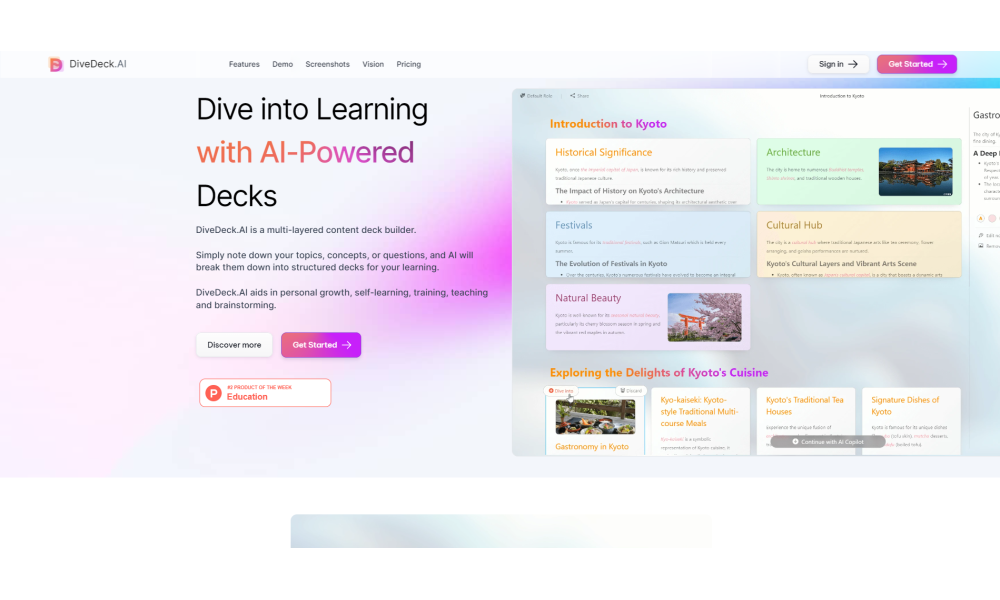Viewport: 1000px width, 600px height.
Task: Click the Natural Beauty card title
Action: click(x=587, y=298)
